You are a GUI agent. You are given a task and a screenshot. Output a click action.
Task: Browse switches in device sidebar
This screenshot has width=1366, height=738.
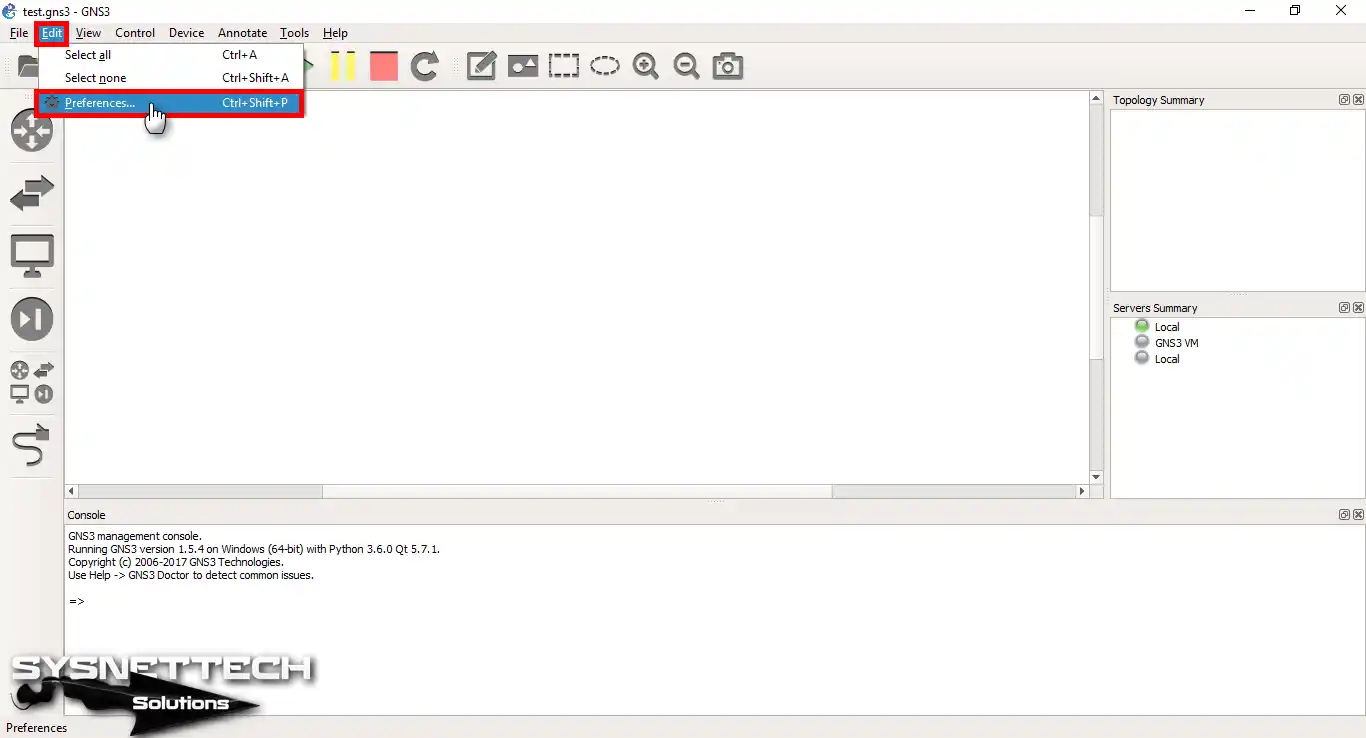[x=32, y=193]
